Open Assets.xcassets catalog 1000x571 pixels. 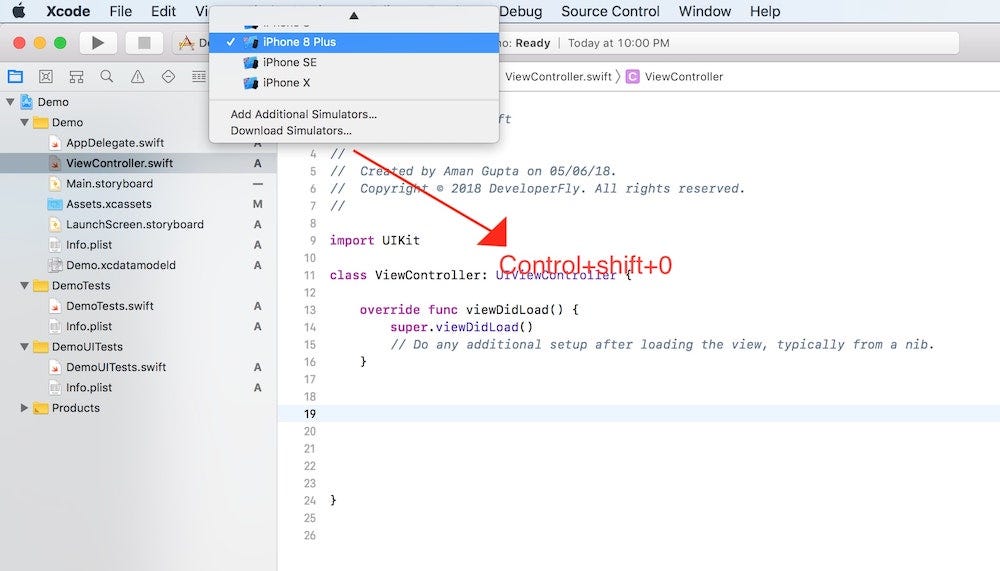click(x=108, y=204)
